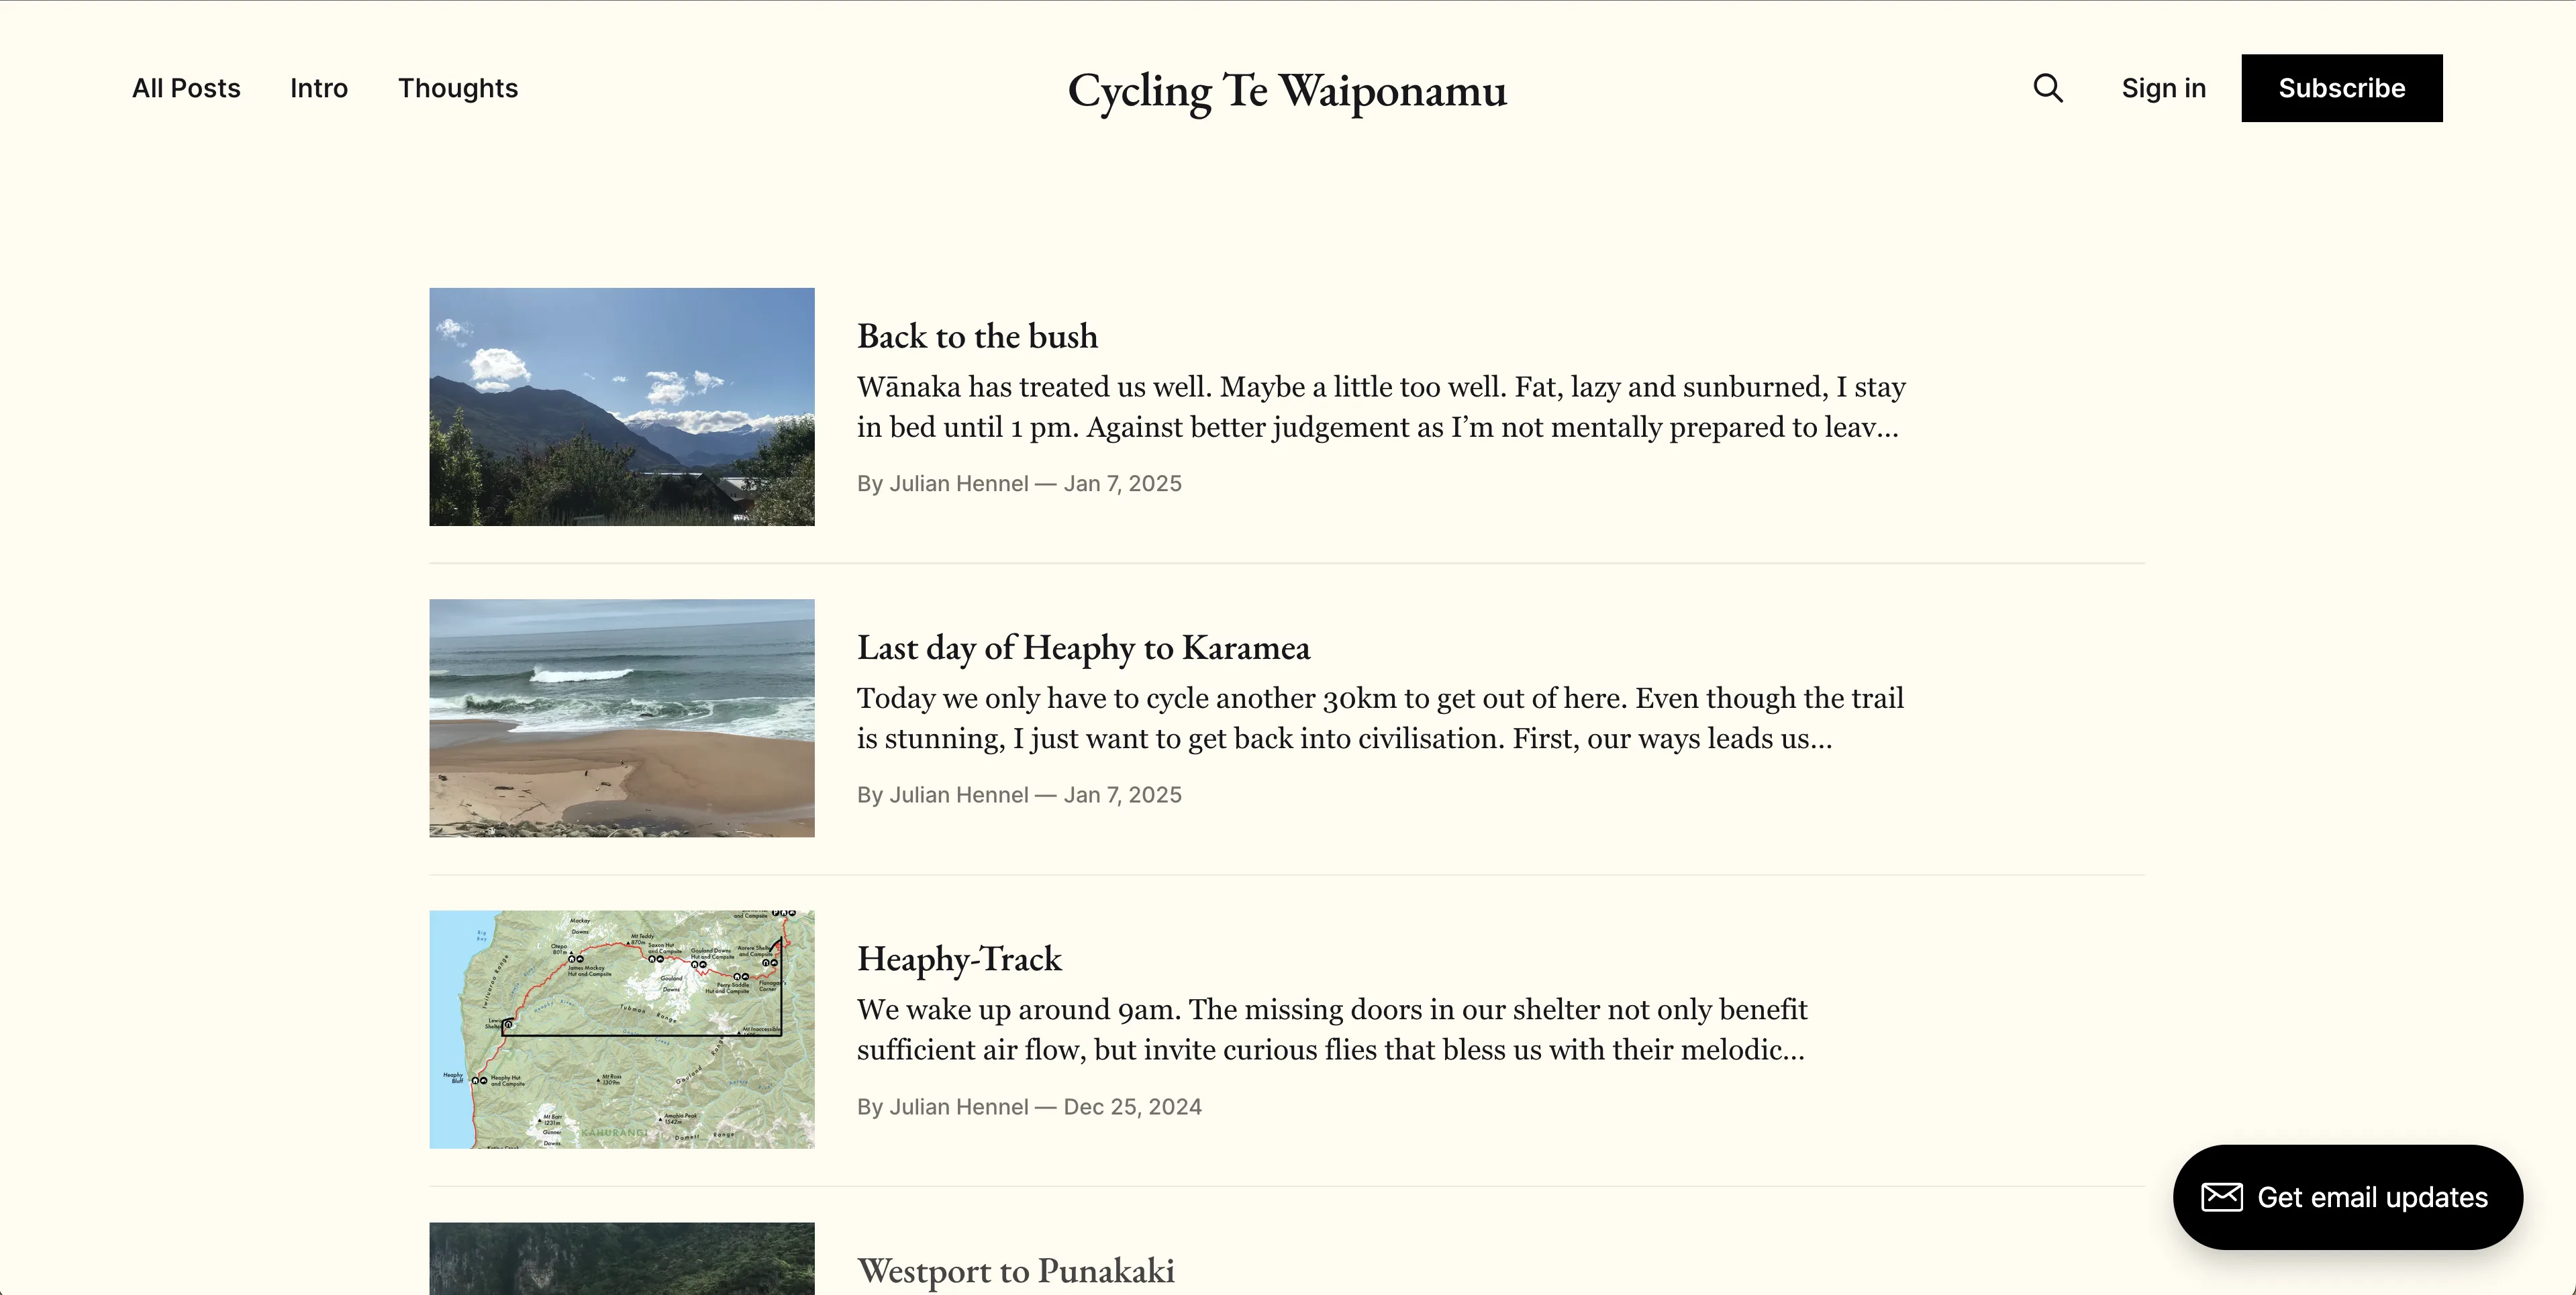2576x1295 pixels.
Task: Open the "Heaphy-Track" post title
Action: pos(959,959)
